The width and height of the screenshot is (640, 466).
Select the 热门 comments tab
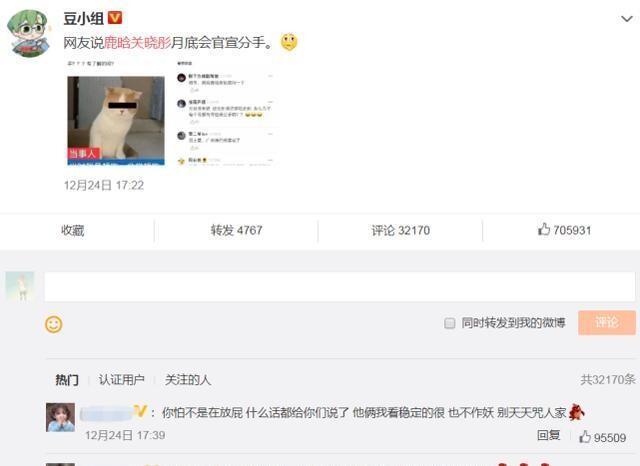[67, 380]
